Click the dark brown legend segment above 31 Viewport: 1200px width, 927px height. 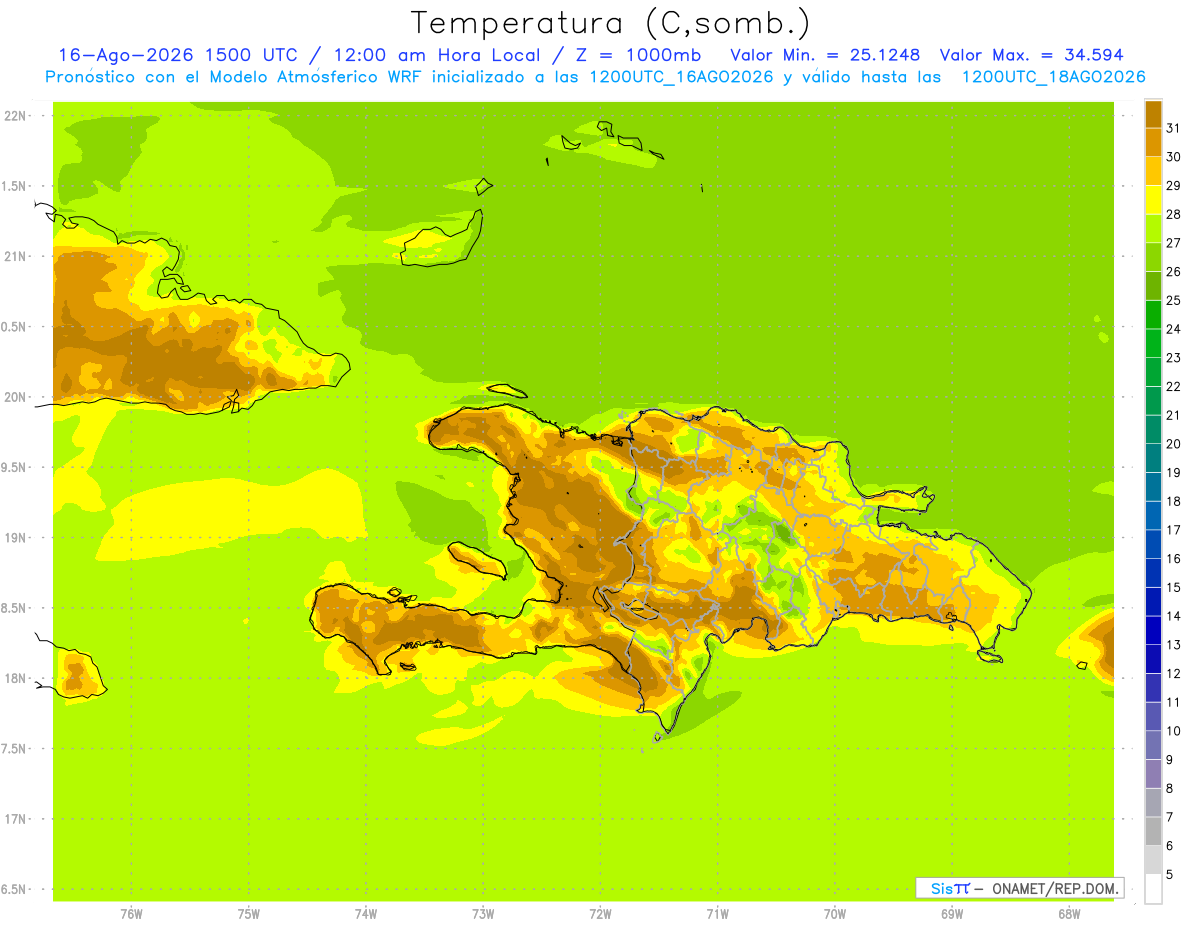click(x=1153, y=114)
